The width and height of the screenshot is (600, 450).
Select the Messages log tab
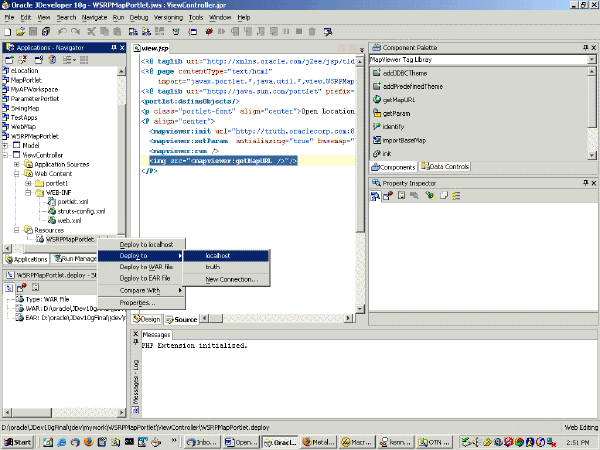157,335
